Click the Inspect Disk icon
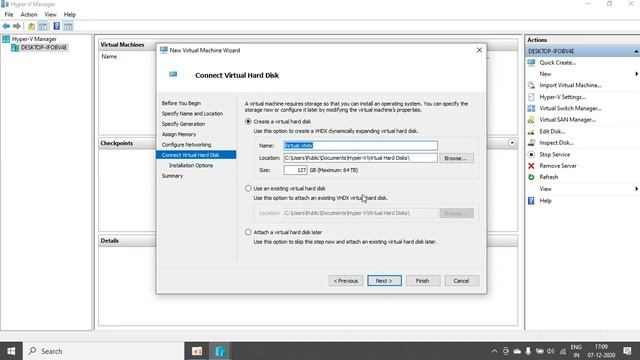Image resolution: width=640 pixels, height=360 pixels. click(x=531, y=142)
